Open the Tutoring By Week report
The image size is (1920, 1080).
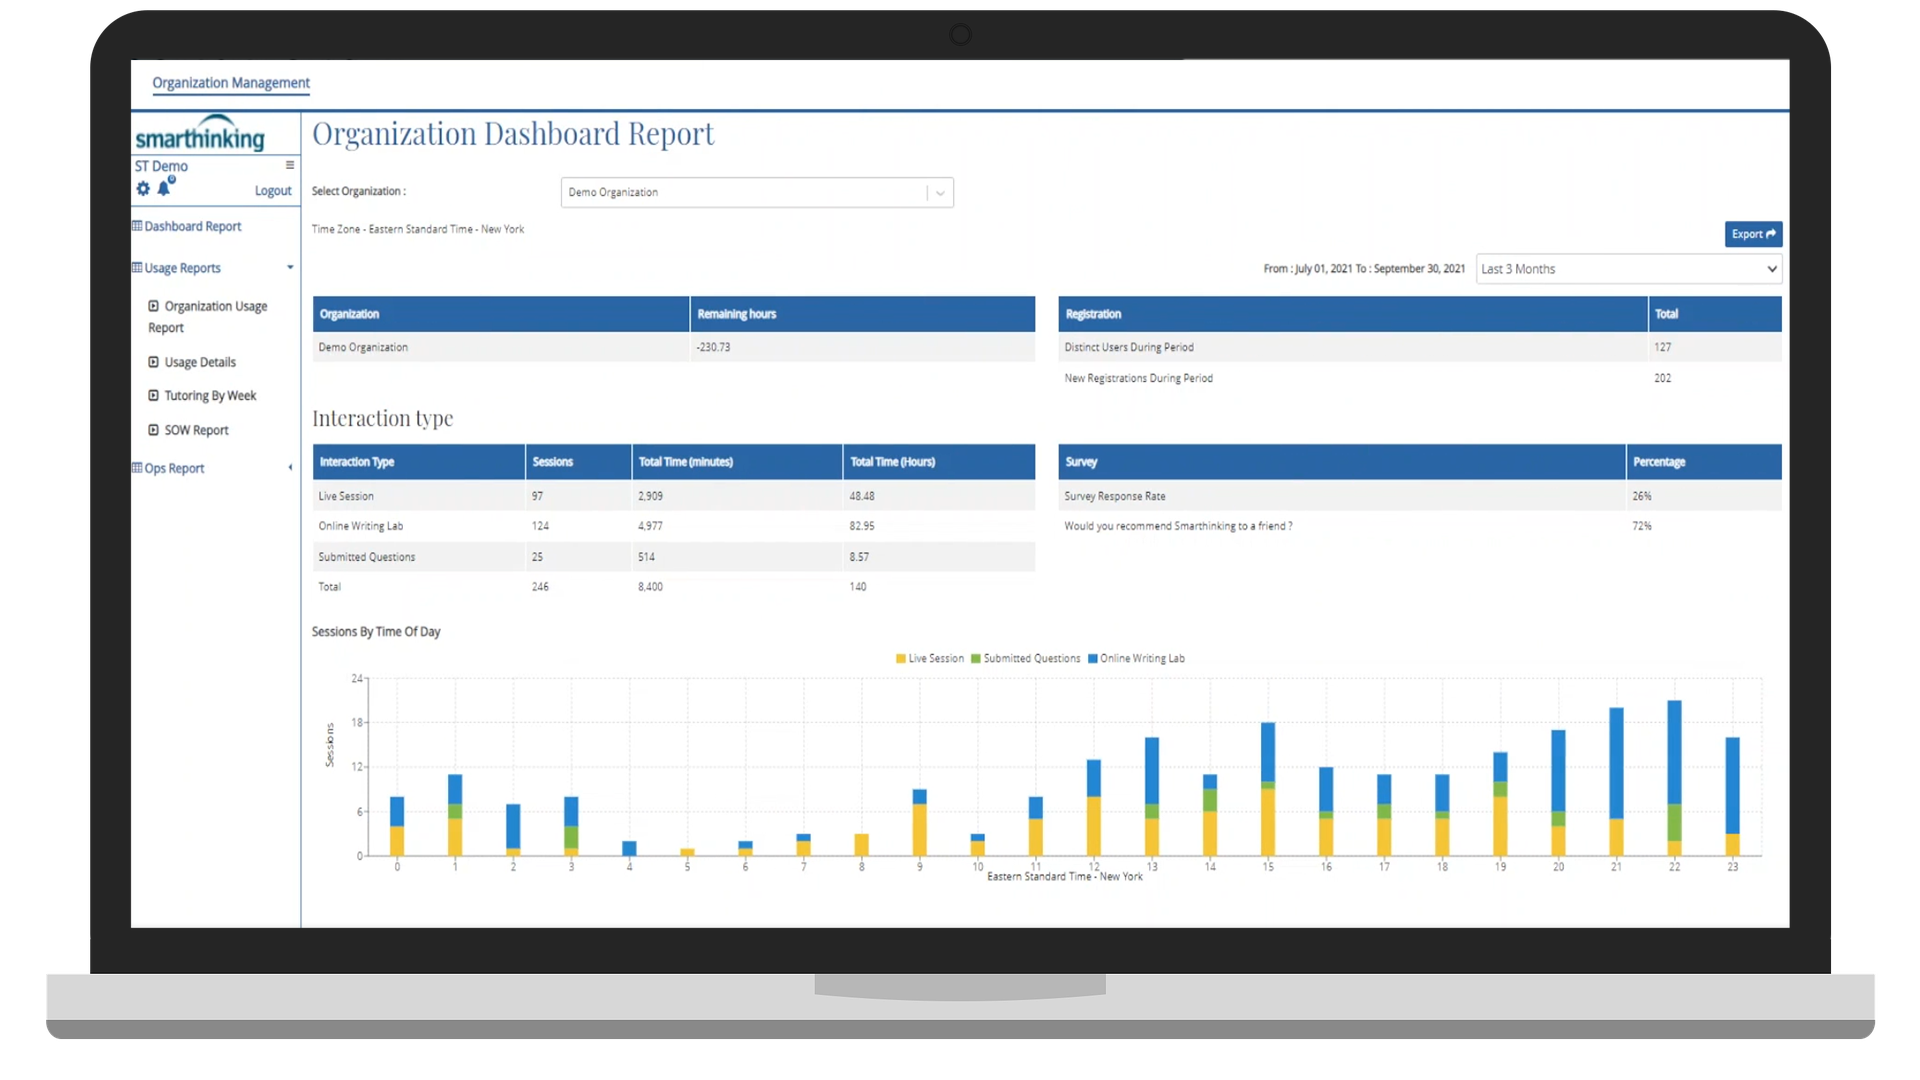(x=210, y=396)
